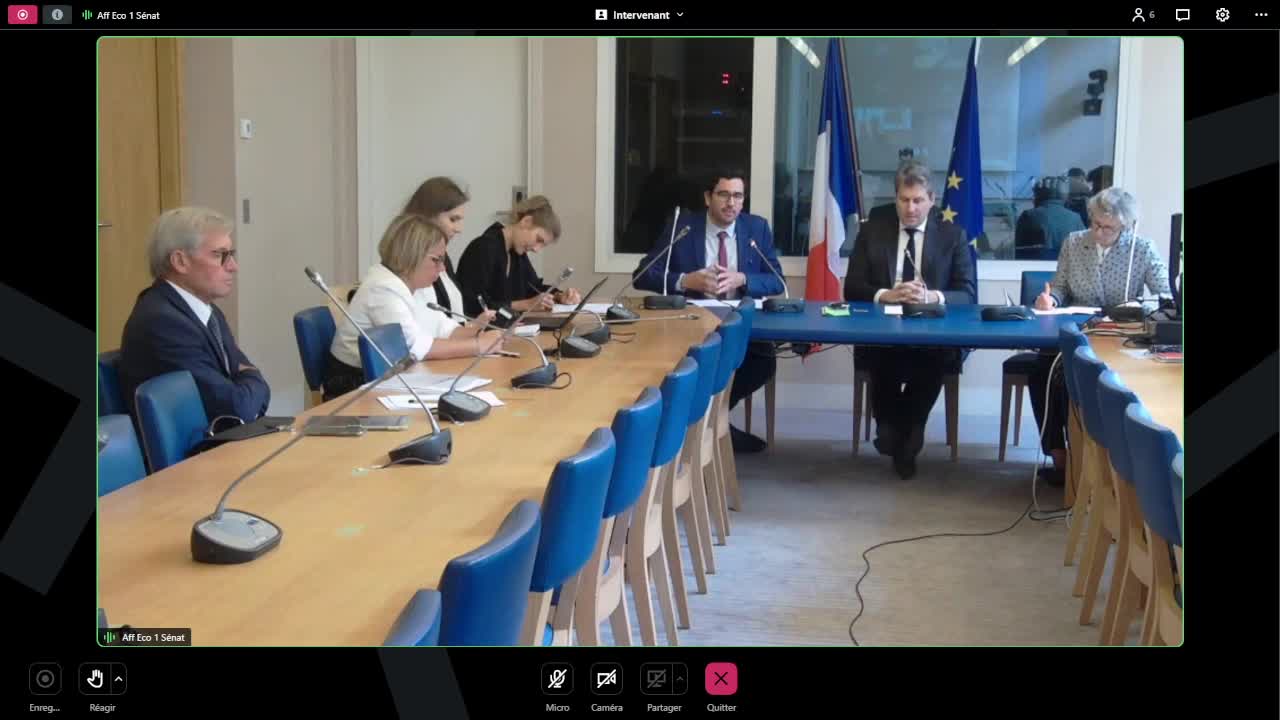This screenshot has height=720, width=1280.
Task: Start screen sharing with Partager
Action: tap(656, 679)
